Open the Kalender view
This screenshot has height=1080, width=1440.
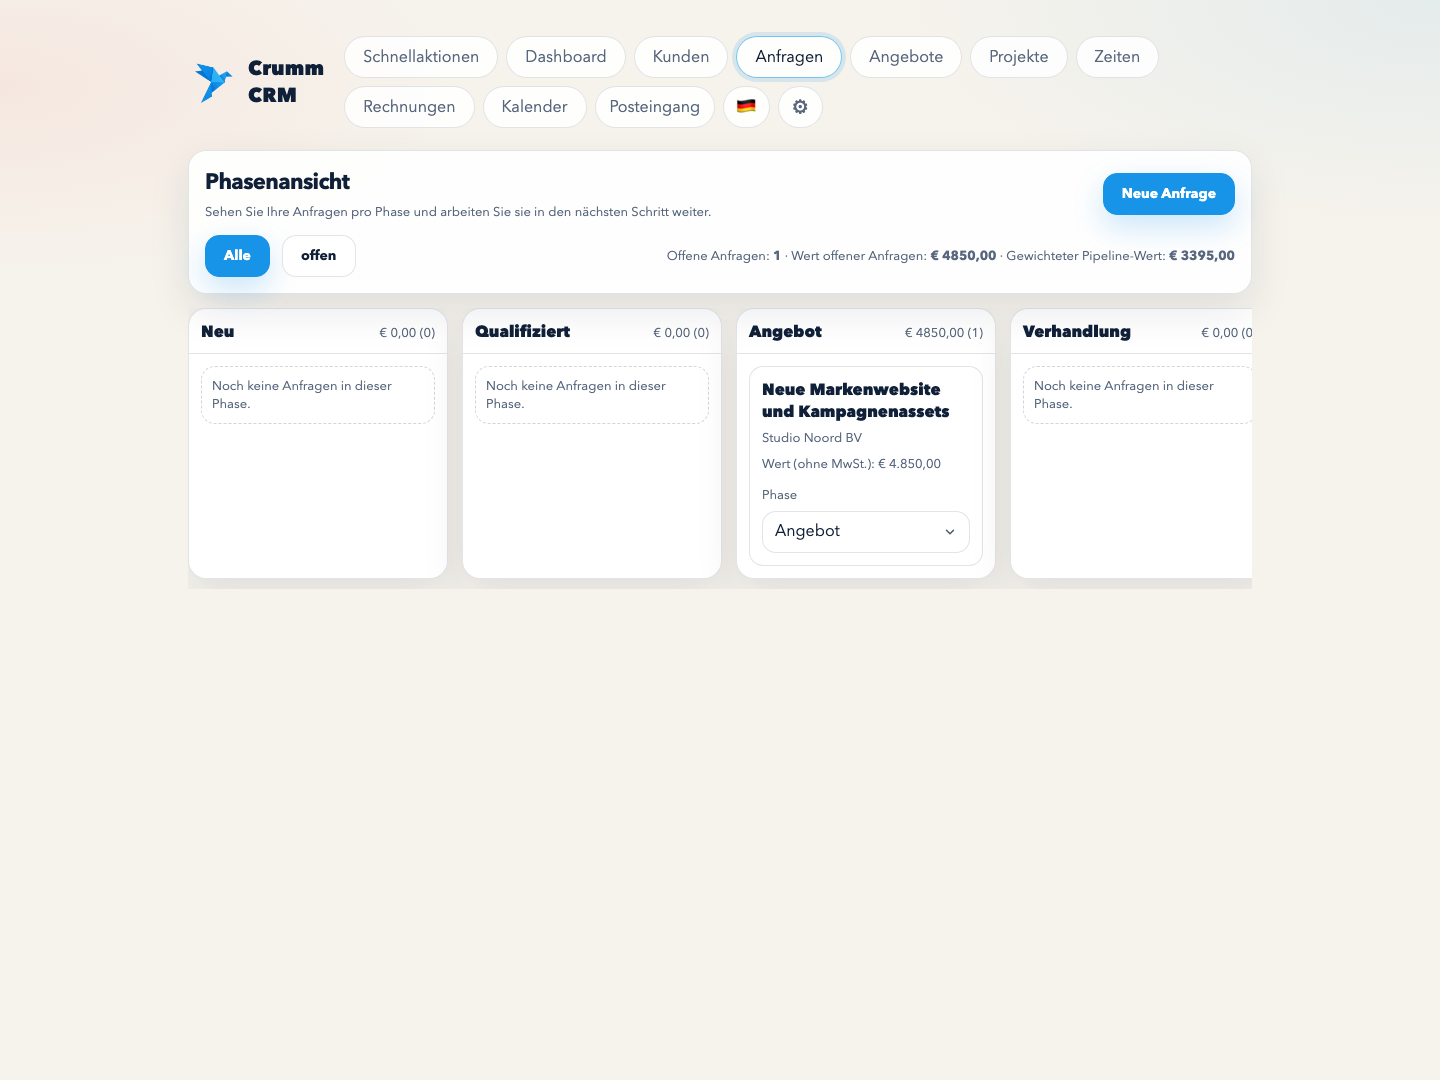click(x=534, y=107)
